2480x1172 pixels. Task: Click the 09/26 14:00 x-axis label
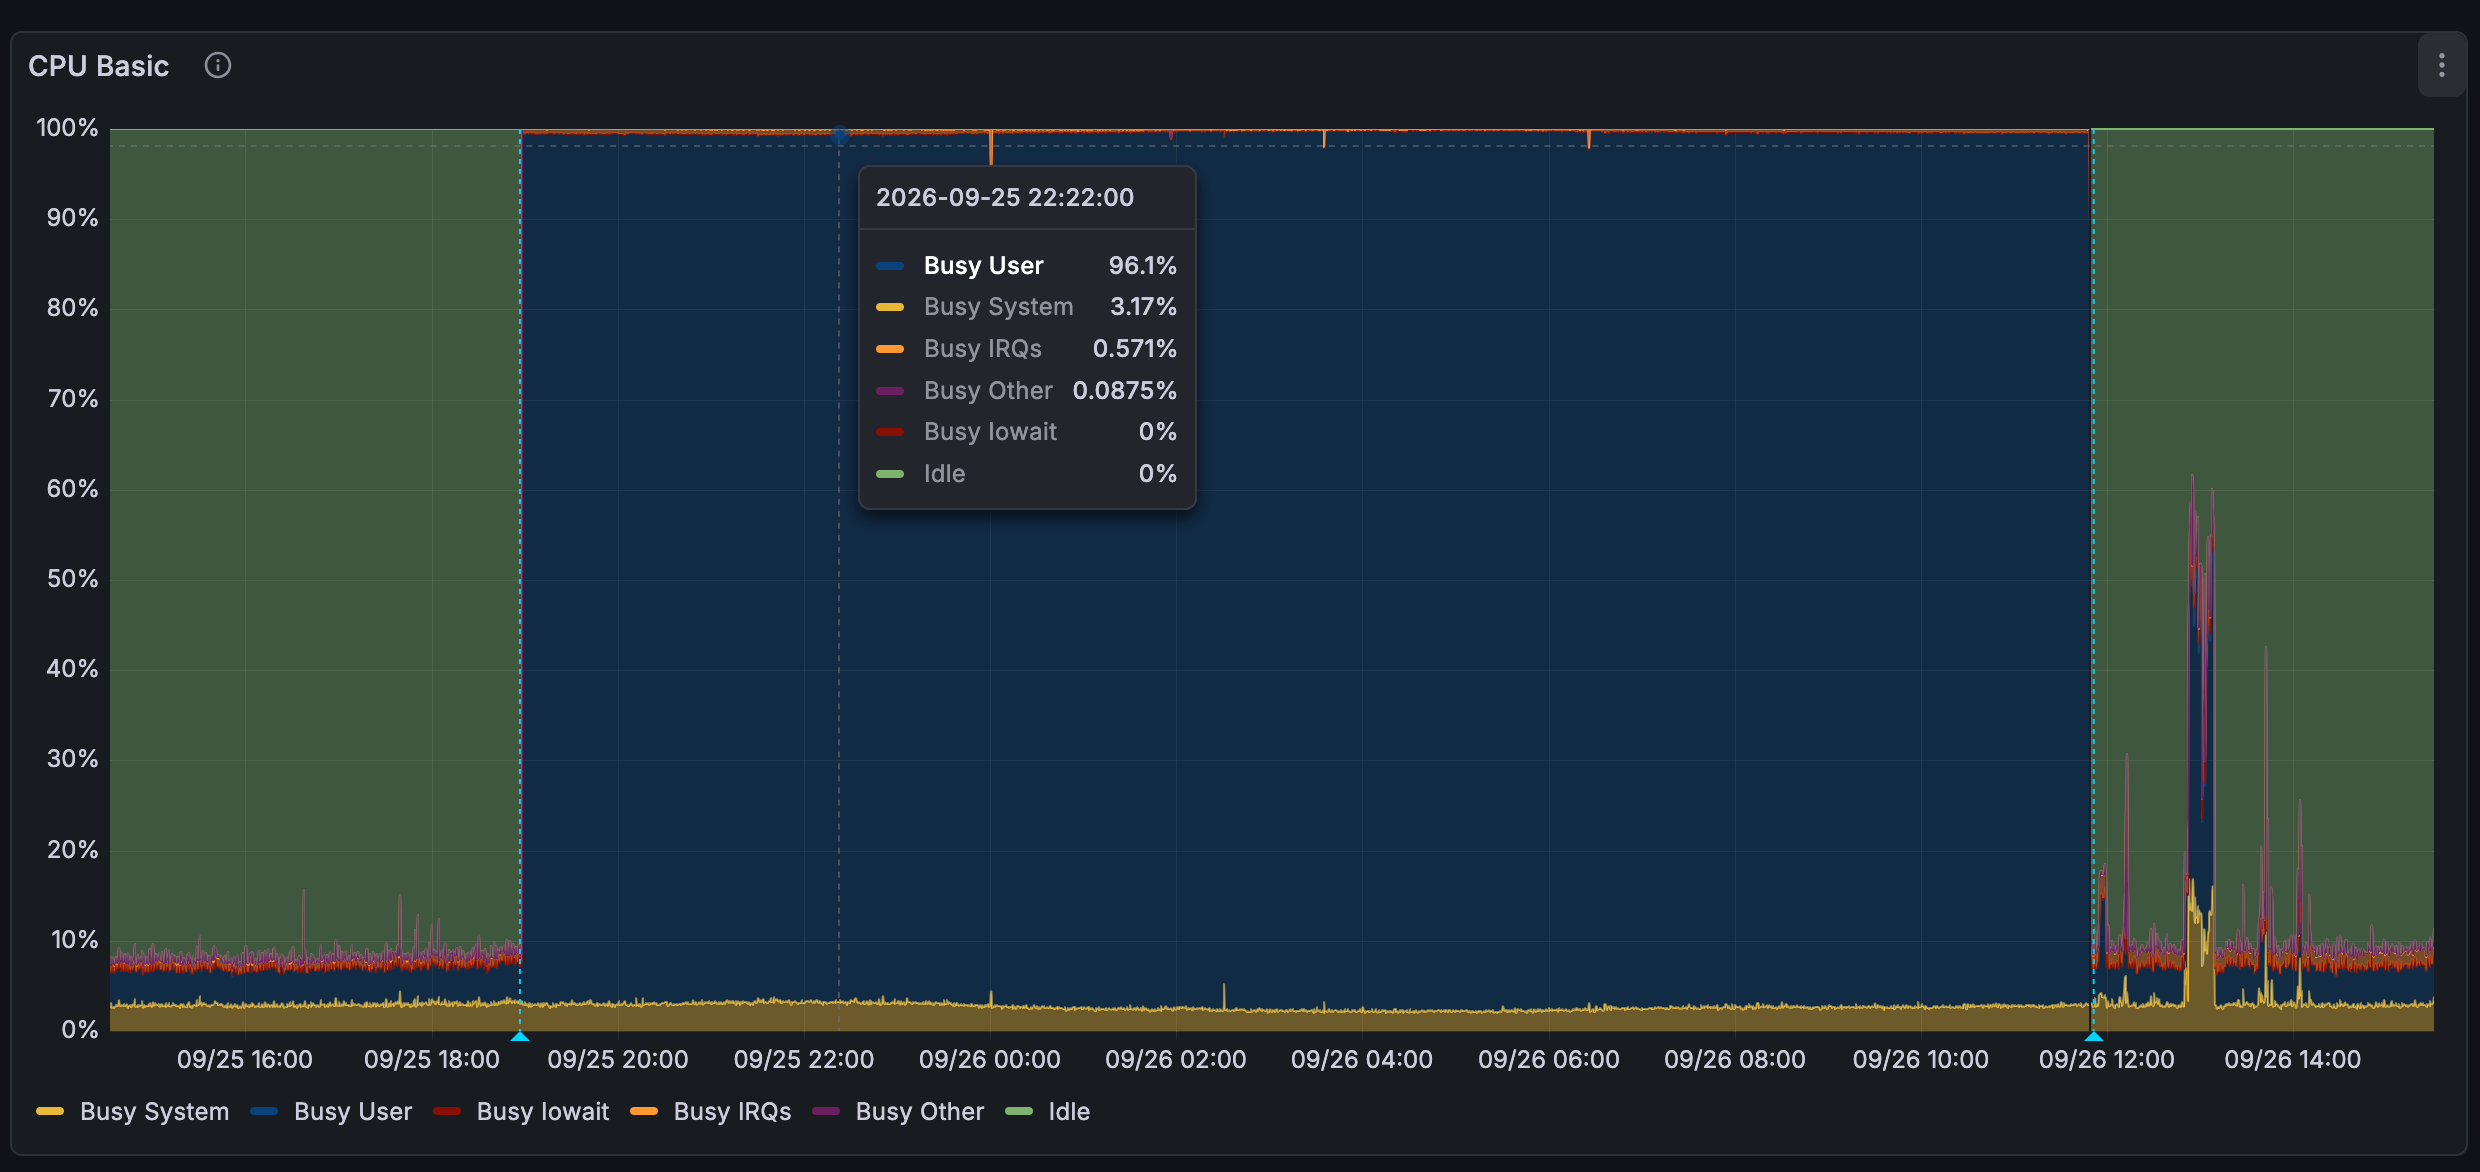[x=2292, y=1060]
